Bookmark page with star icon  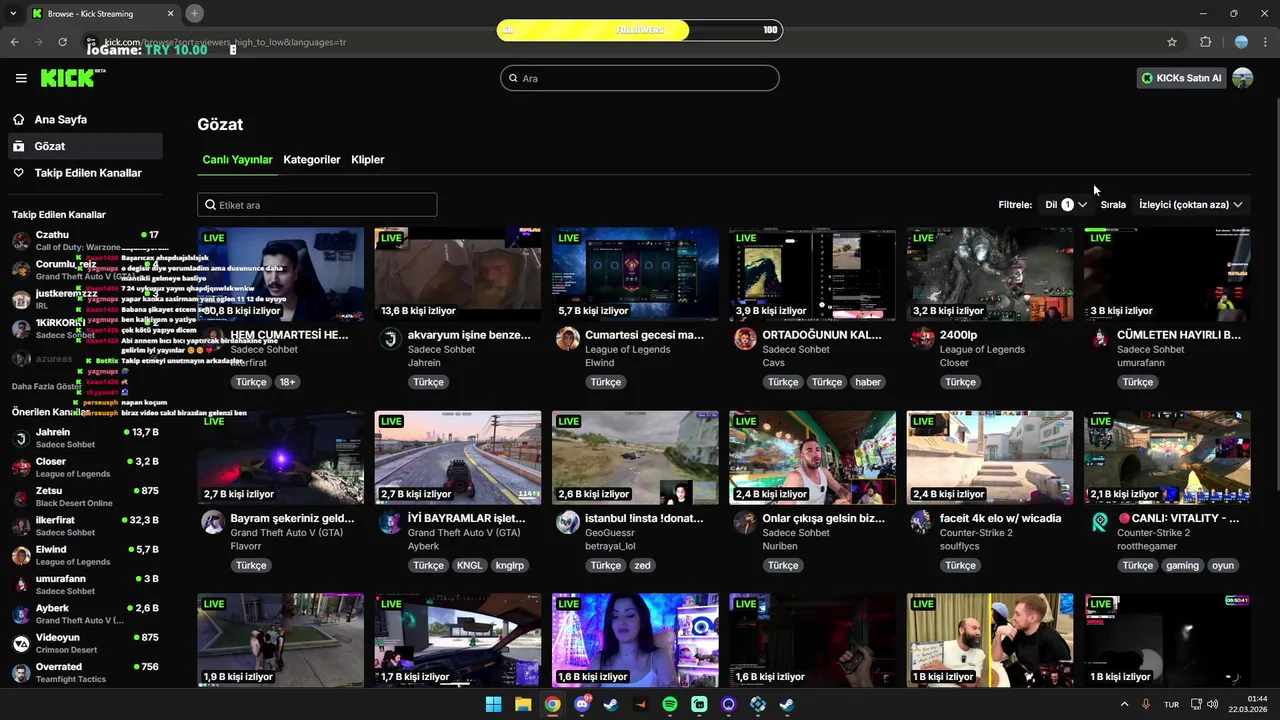coord(1172,42)
